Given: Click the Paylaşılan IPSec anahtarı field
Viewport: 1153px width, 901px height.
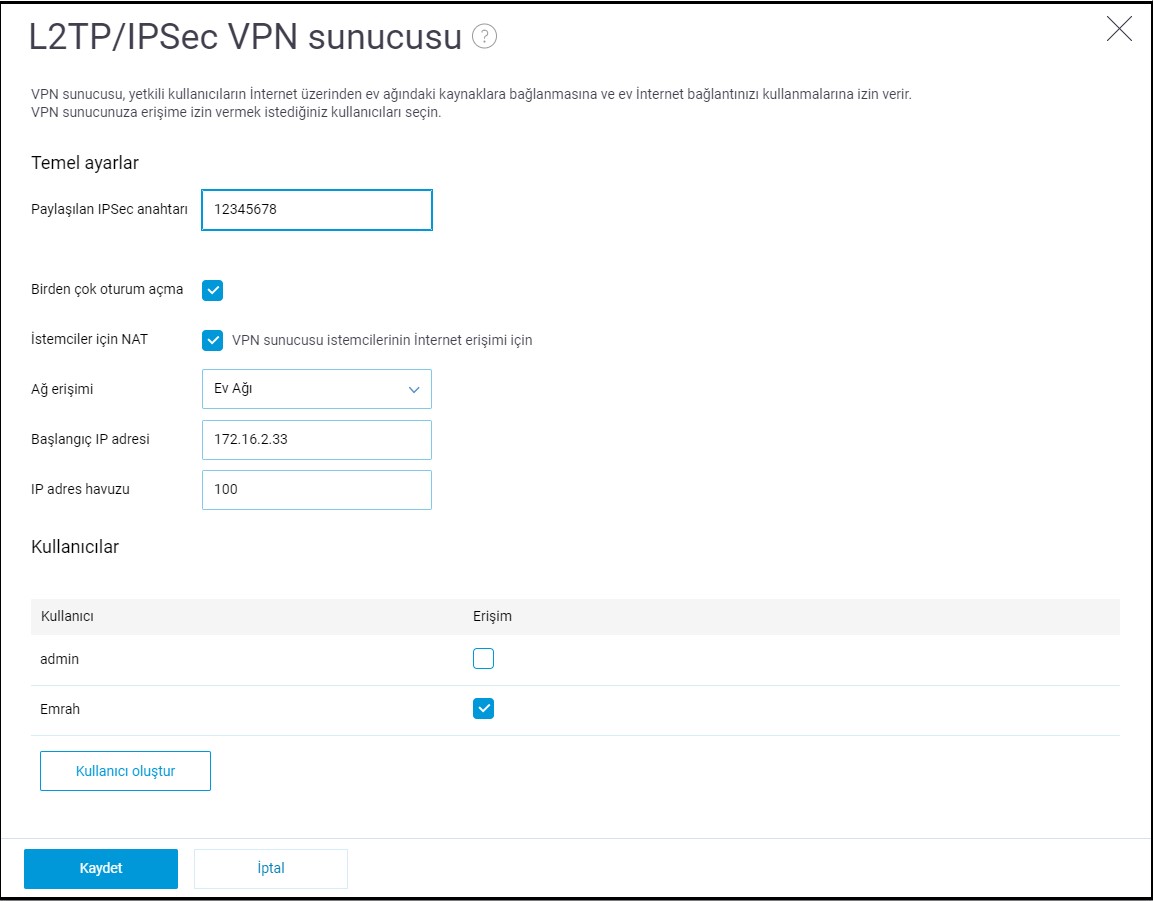Looking at the screenshot, I should click(316, 211).
